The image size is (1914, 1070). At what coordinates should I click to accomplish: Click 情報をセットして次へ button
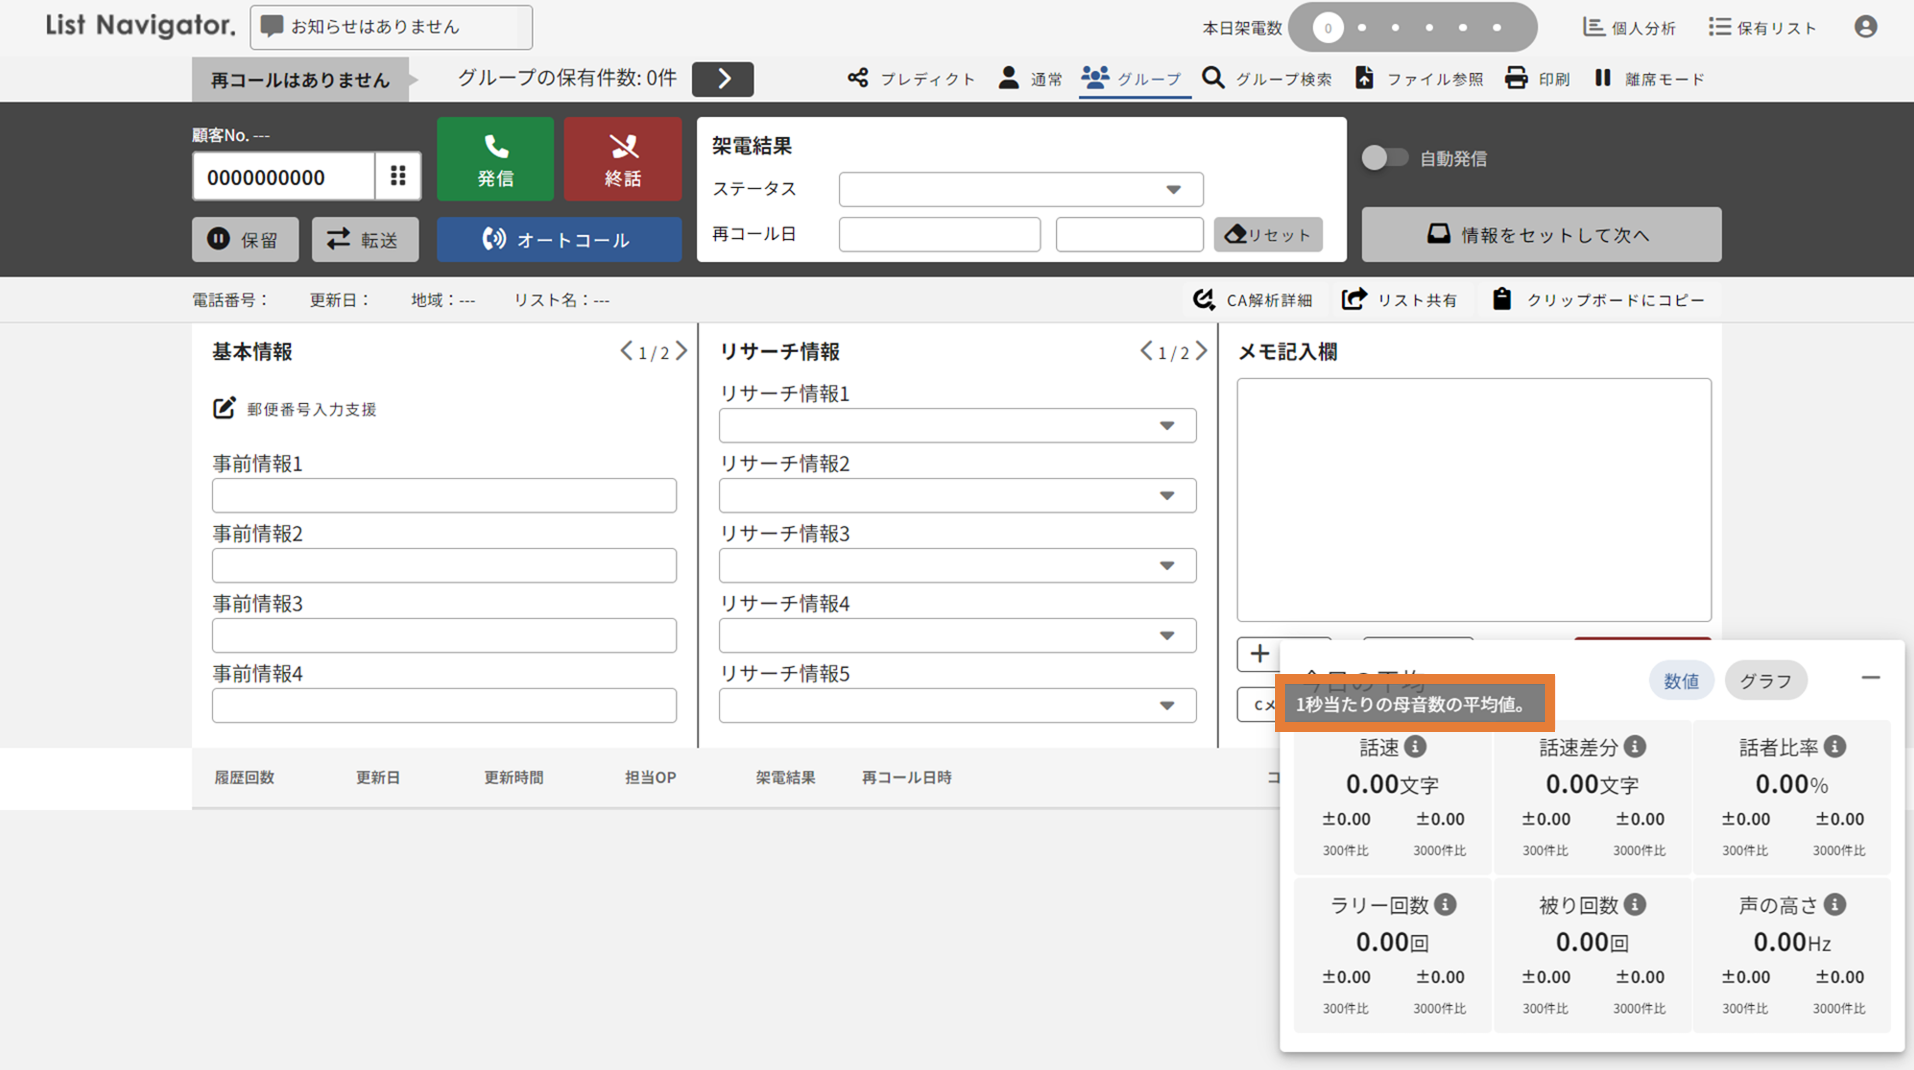[x=1540, y=235]
